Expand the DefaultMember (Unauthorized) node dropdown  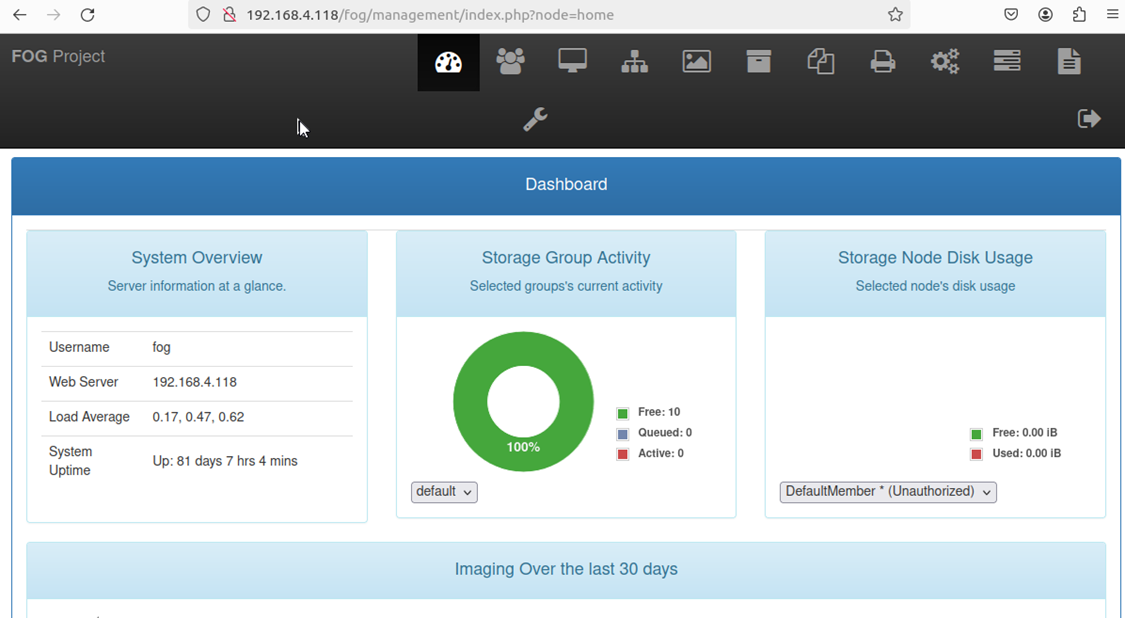tap(888, 492)
